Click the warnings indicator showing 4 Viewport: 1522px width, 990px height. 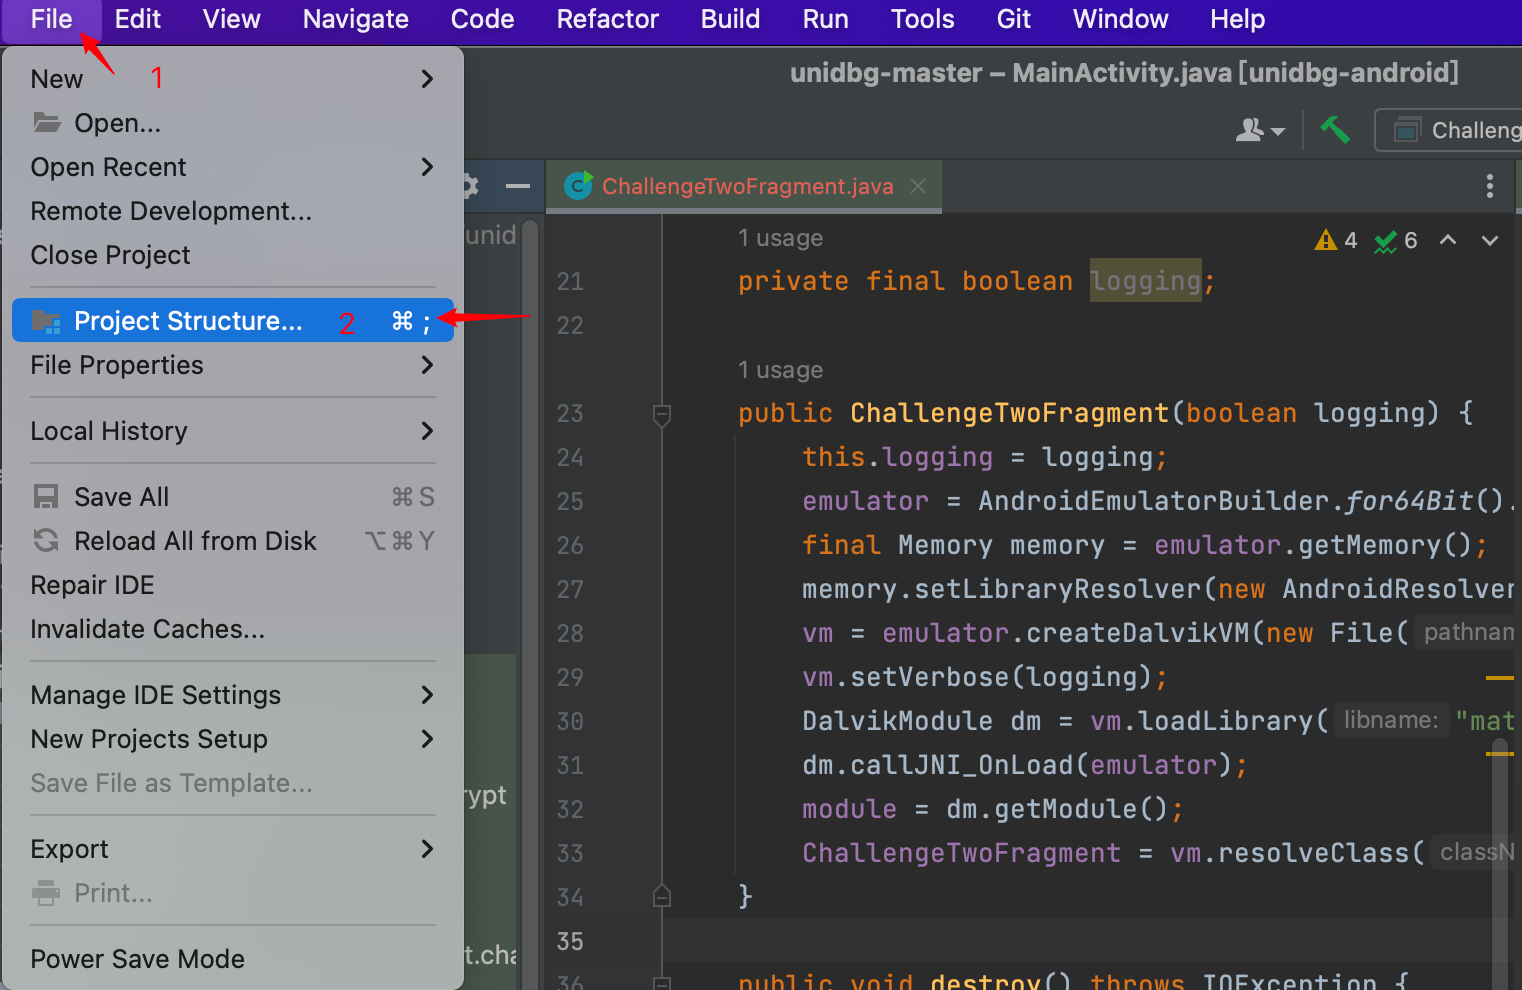[x=1336, y=240]
